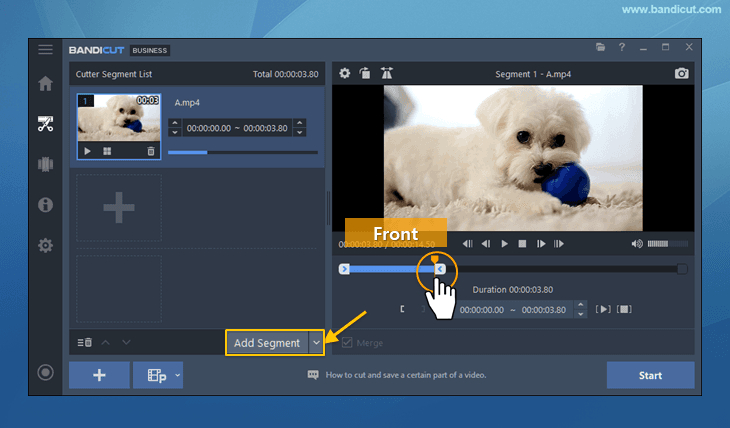Screen dimensions: 730x428
Task: Increase segment 1 end time
Action: pos(300,123)
